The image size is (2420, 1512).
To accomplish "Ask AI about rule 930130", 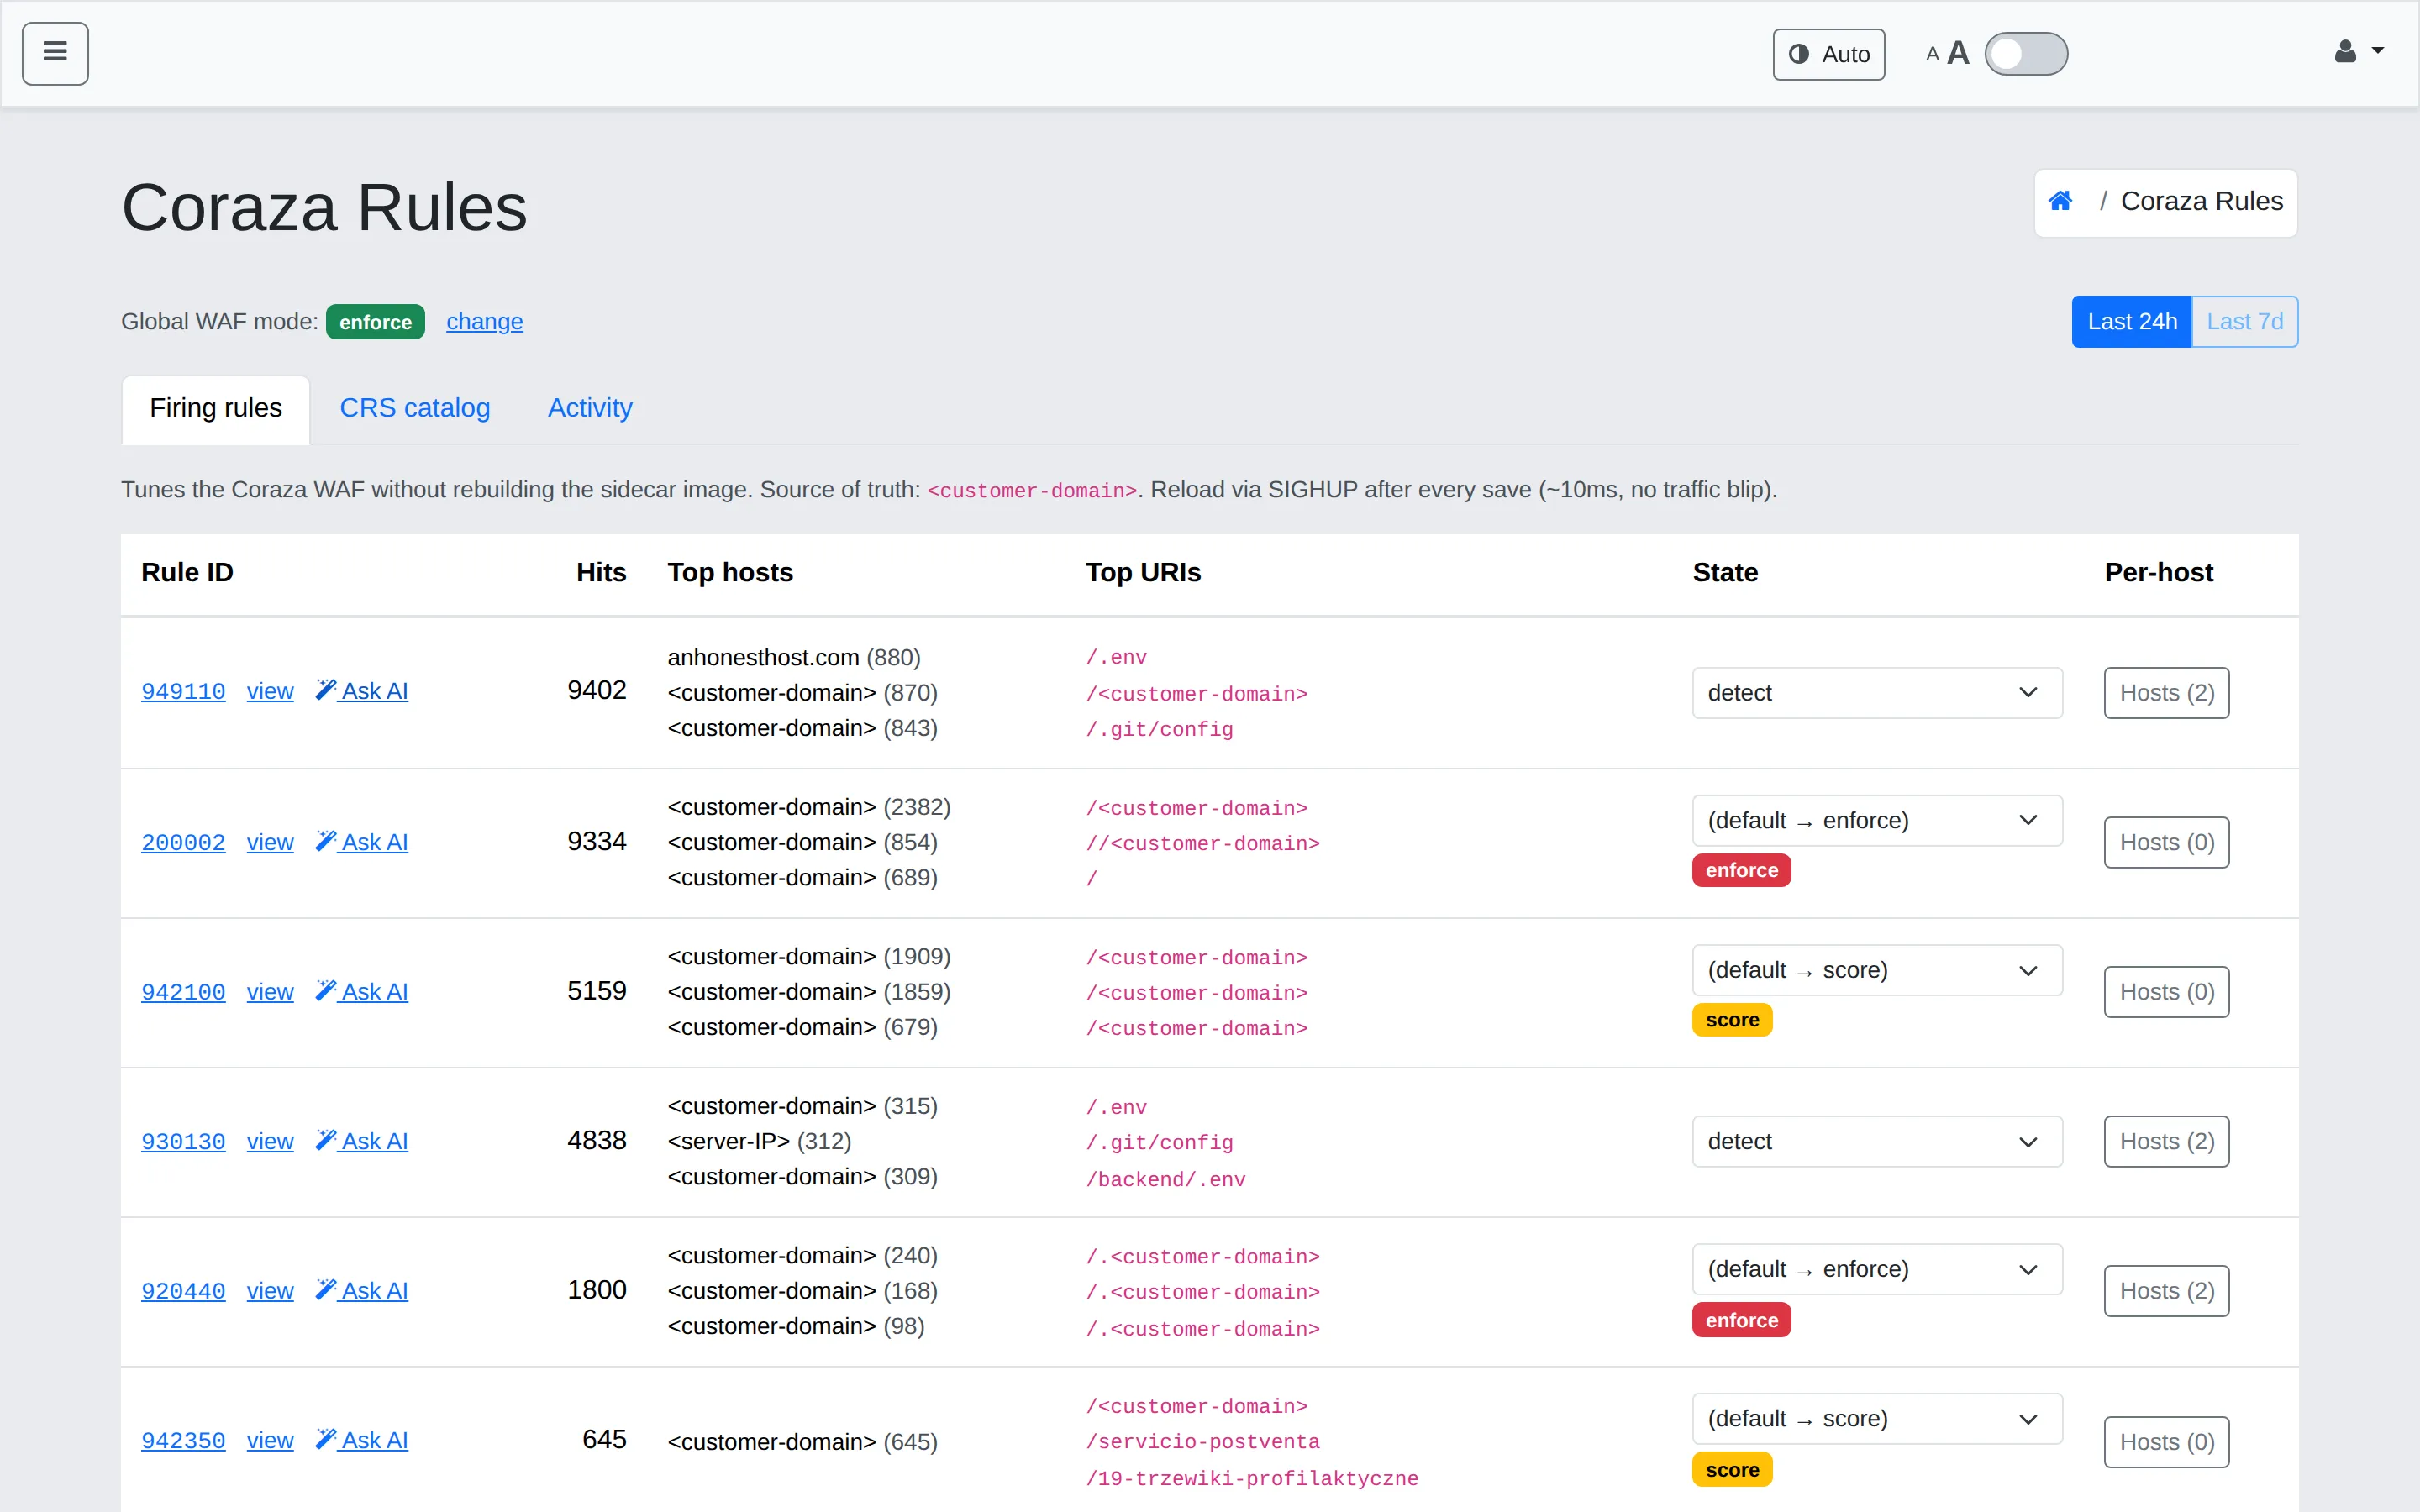I will (x=362, y=1141).
